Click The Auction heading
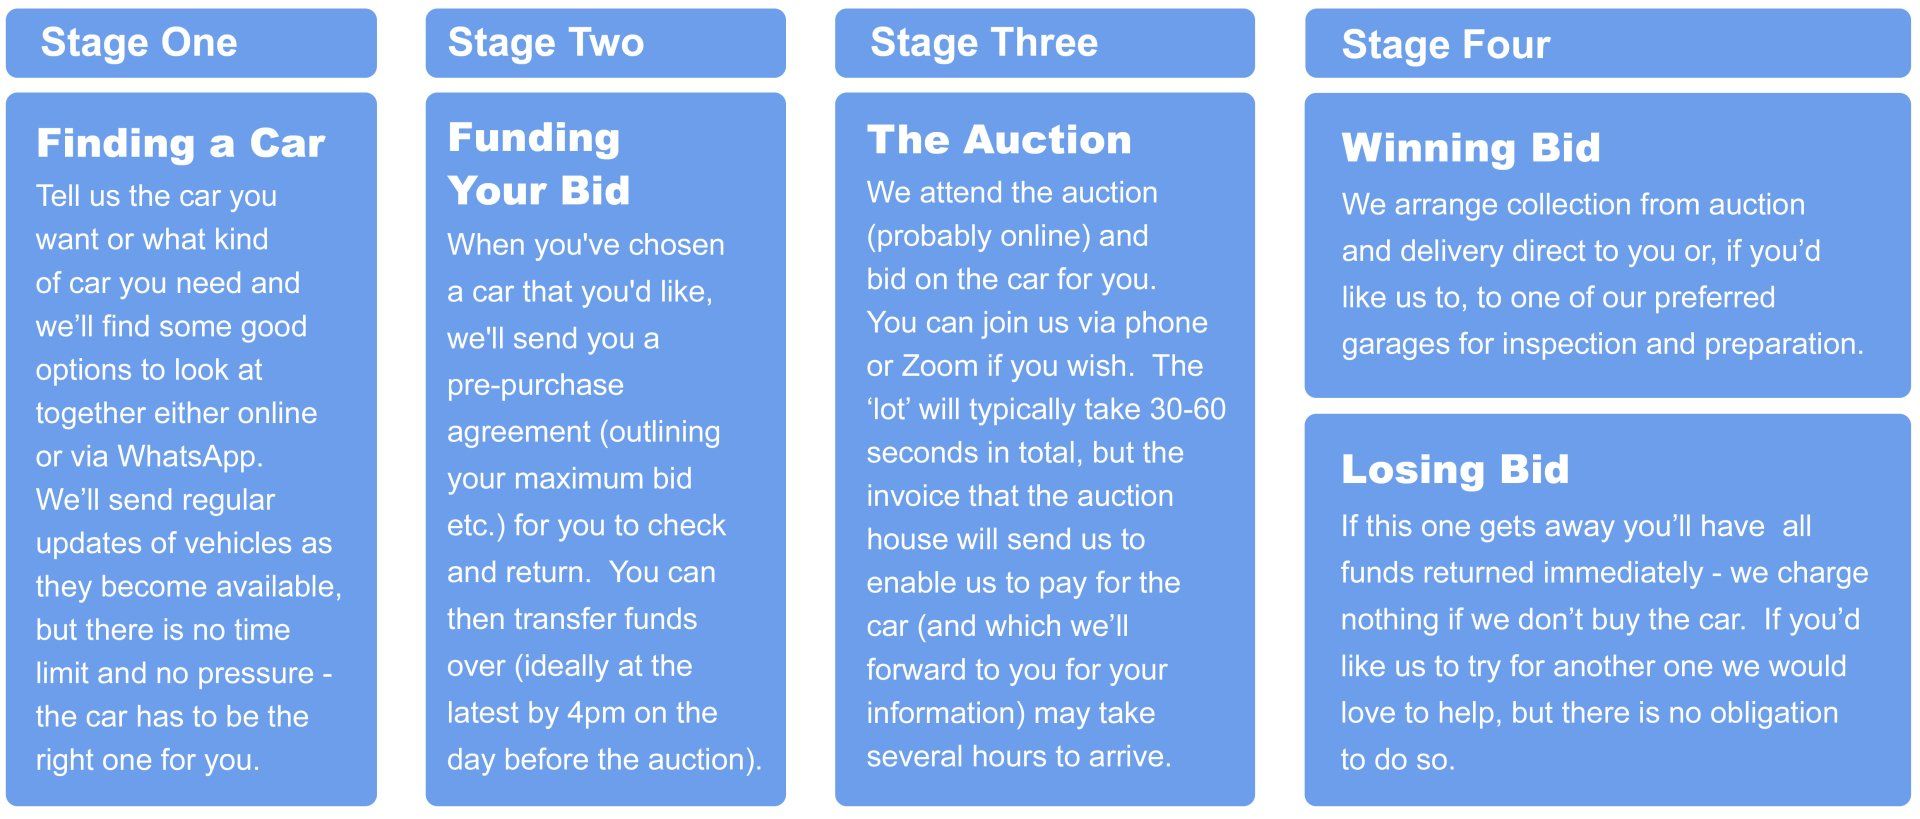The height and width of the screenshot is (819, 1920). click(x=999, y=140)
